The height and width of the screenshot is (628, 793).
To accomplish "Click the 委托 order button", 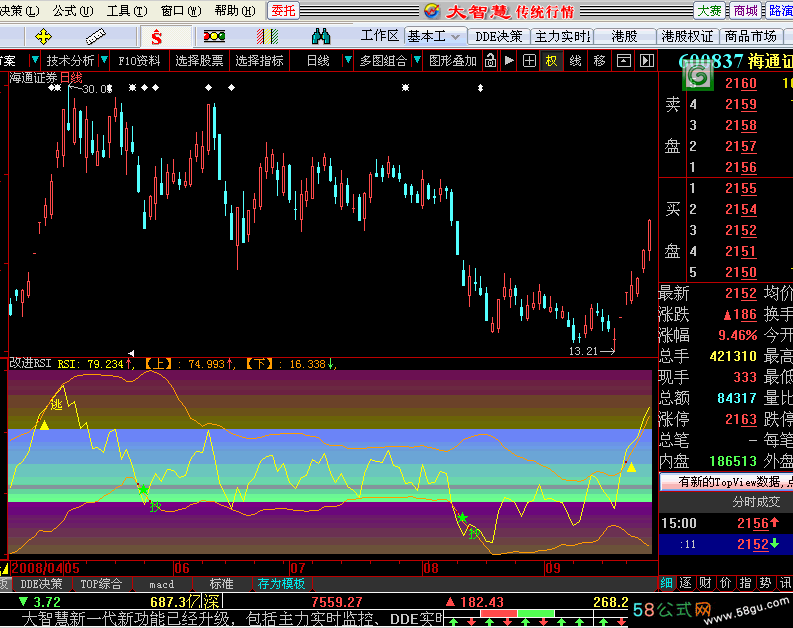I will (x=283, y=10).
